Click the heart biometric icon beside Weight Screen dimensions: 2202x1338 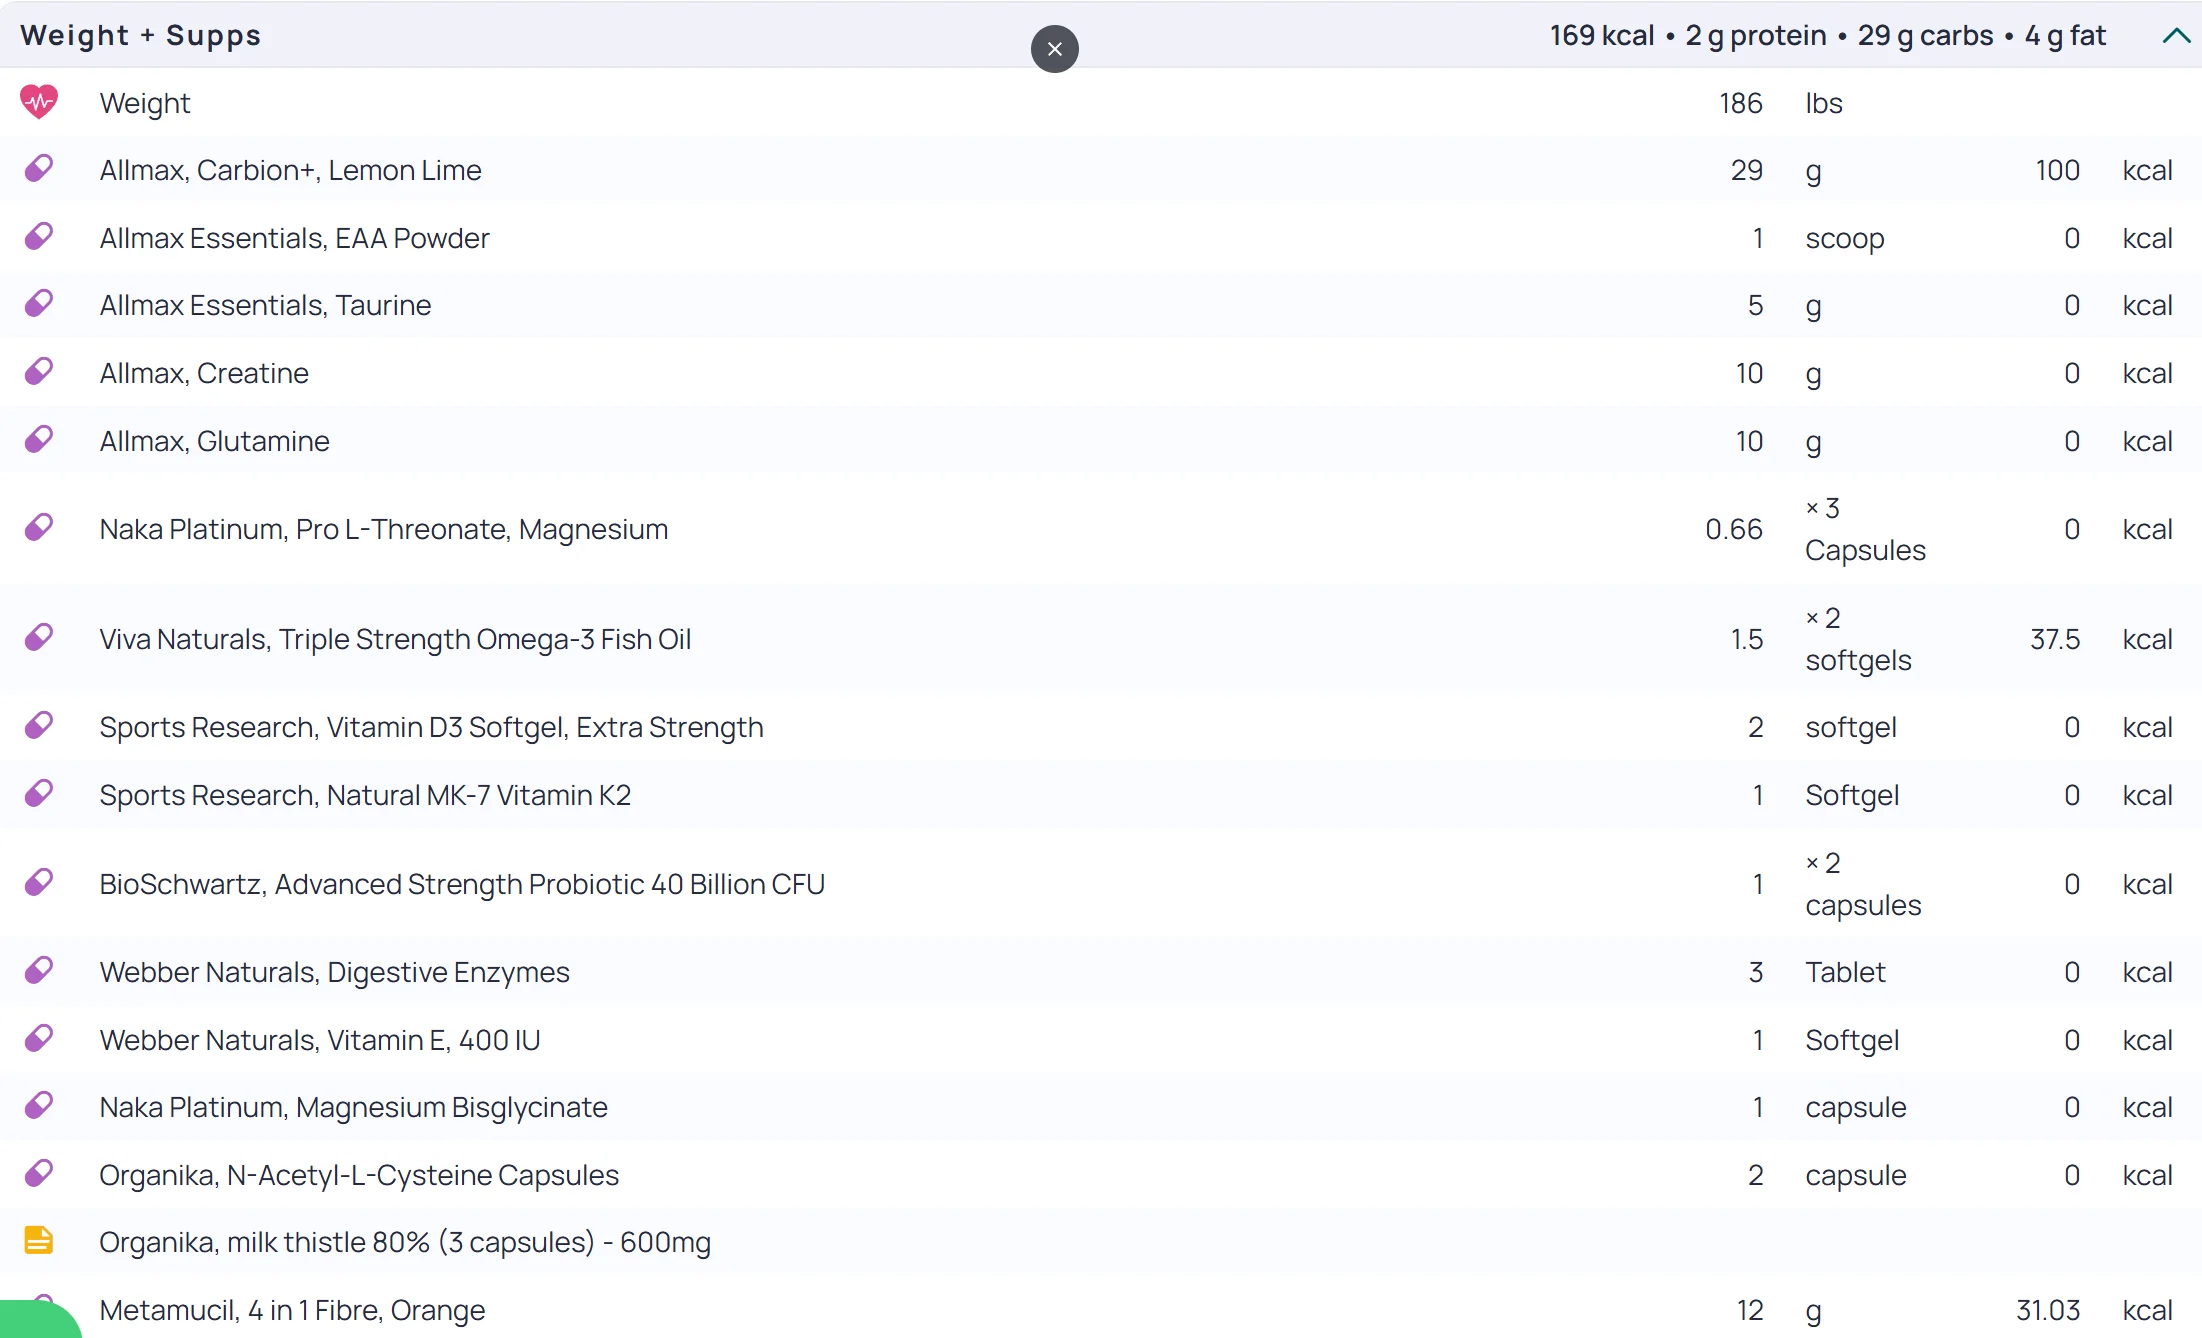point(39,102)
